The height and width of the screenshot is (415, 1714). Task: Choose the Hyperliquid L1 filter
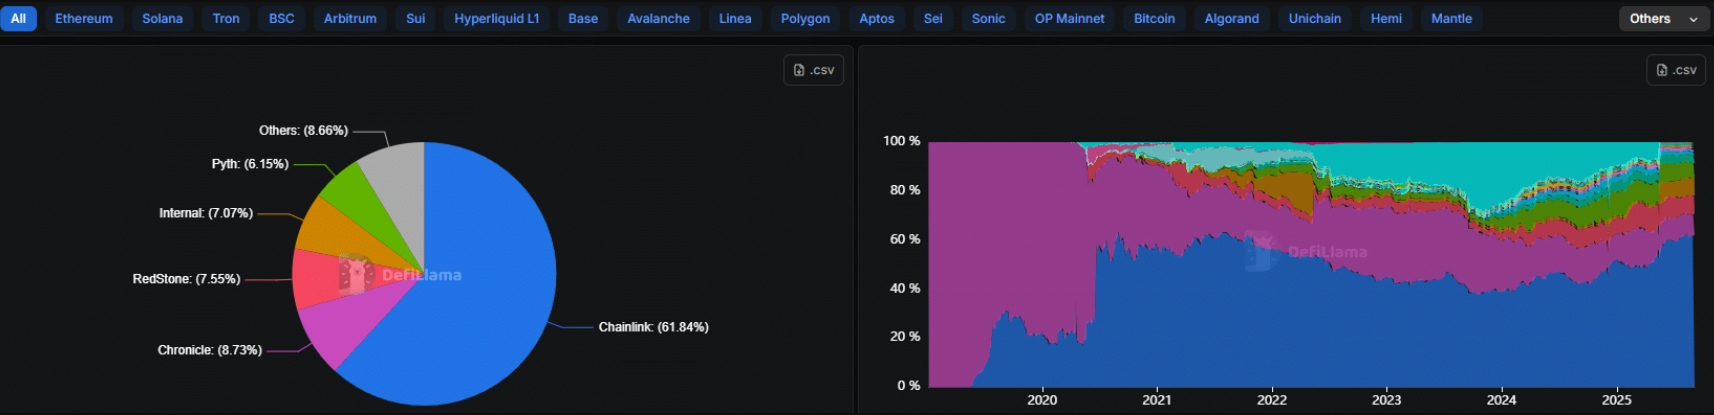496,18
